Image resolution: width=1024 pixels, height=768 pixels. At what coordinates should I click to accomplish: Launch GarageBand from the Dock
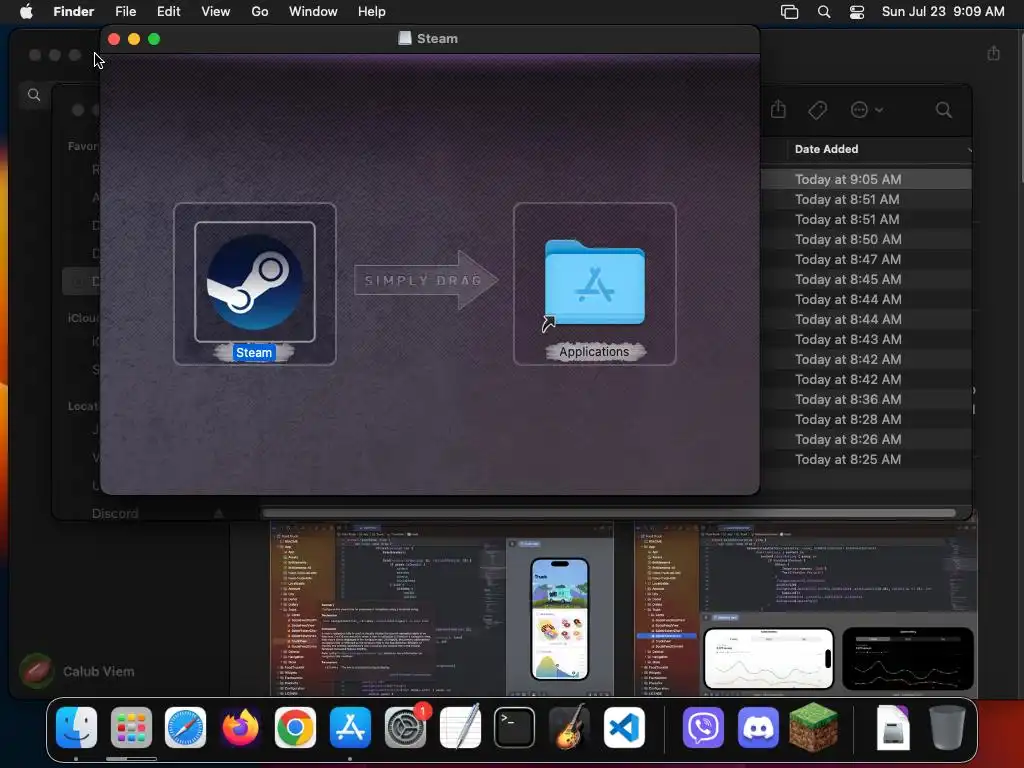[569, 728]
